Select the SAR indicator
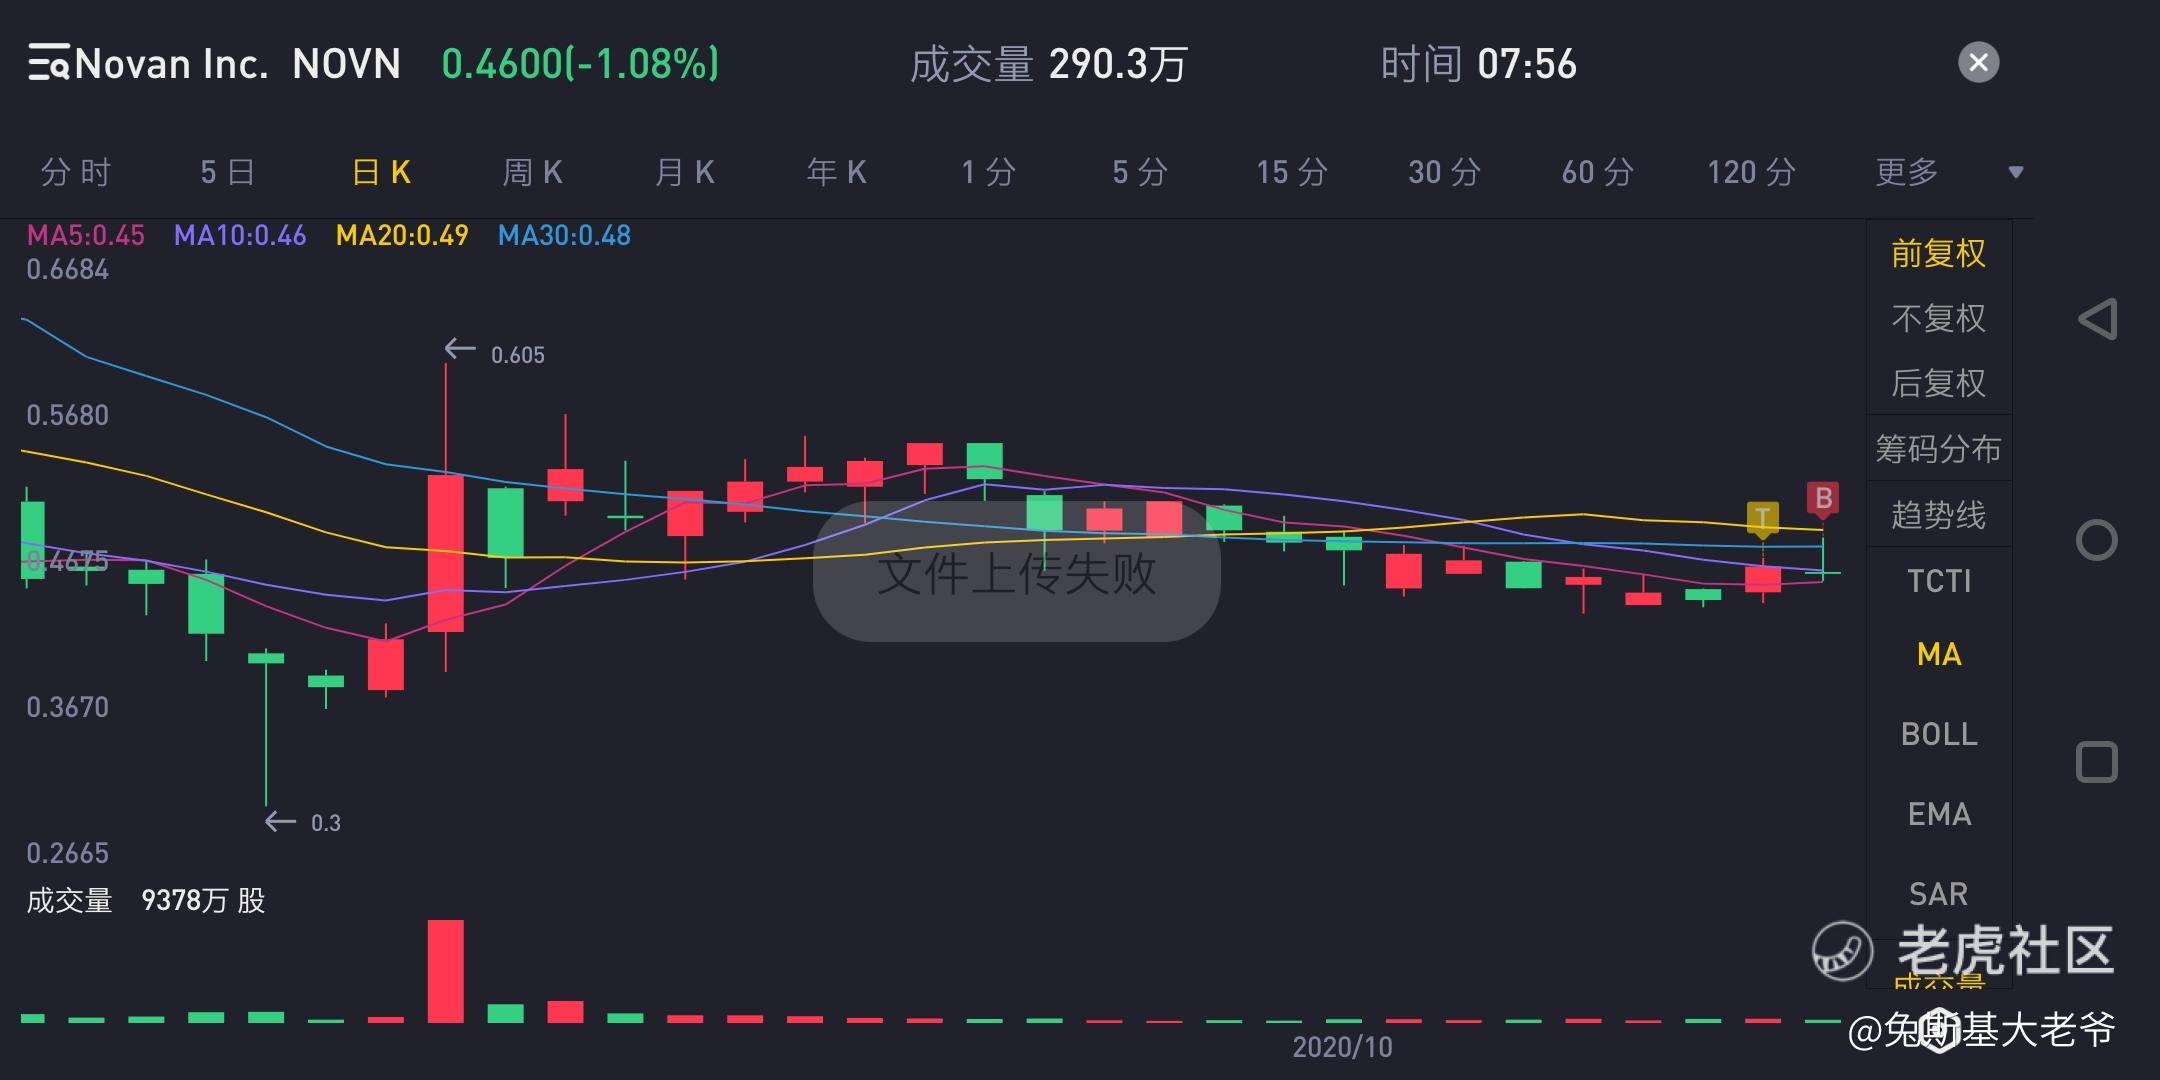2160x1080 pixels. point(1938,893)
